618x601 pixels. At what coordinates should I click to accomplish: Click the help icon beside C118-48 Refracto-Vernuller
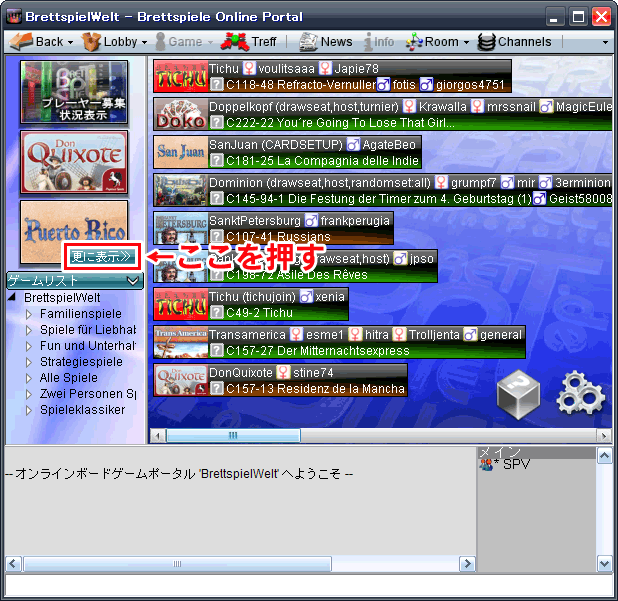[x=216, y=84]
